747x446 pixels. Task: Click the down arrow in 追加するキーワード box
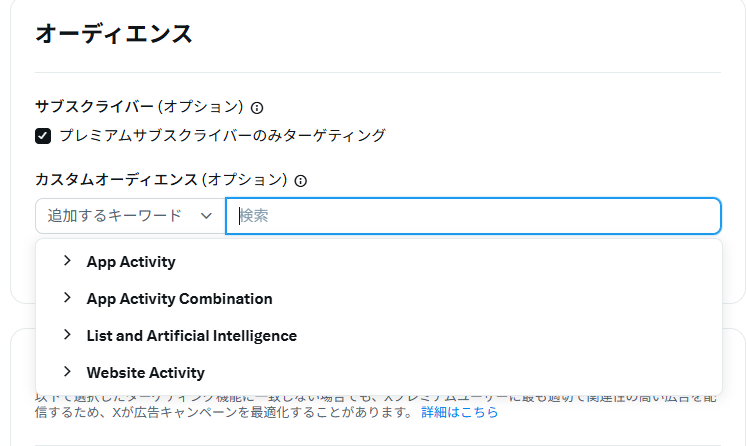tap(206, 216)
